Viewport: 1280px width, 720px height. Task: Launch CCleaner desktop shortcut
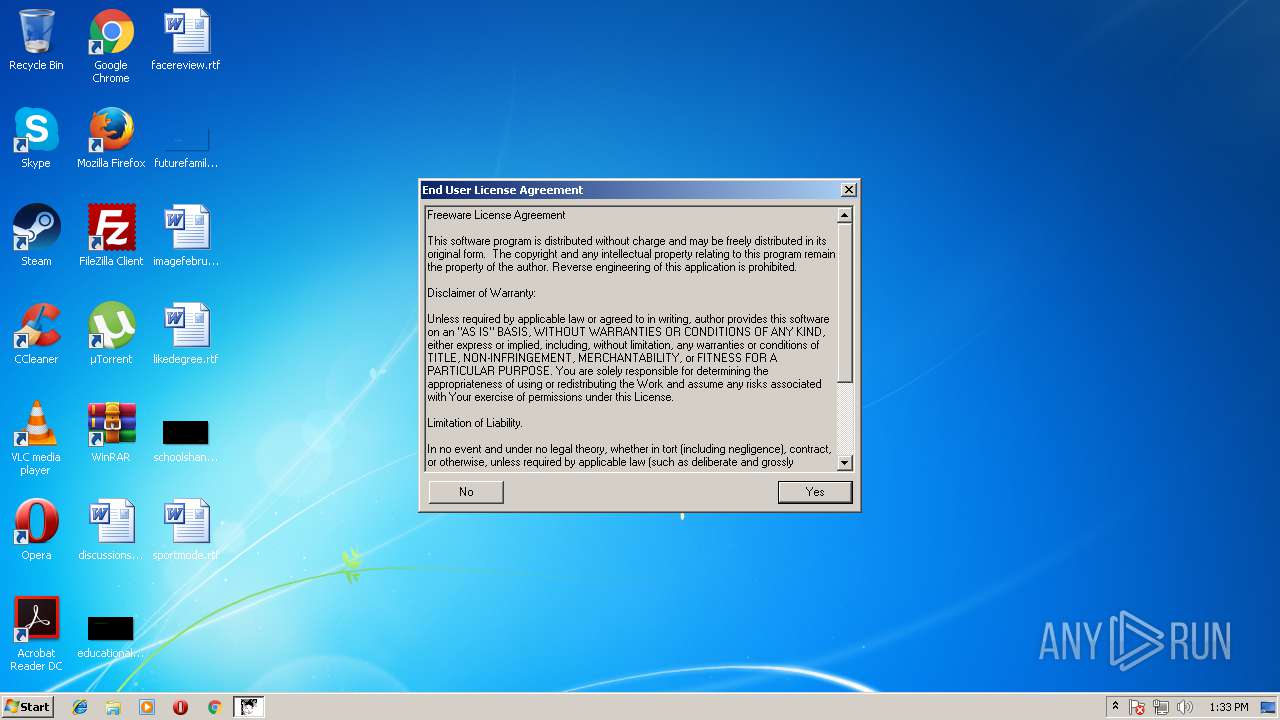tap(36, 334)
